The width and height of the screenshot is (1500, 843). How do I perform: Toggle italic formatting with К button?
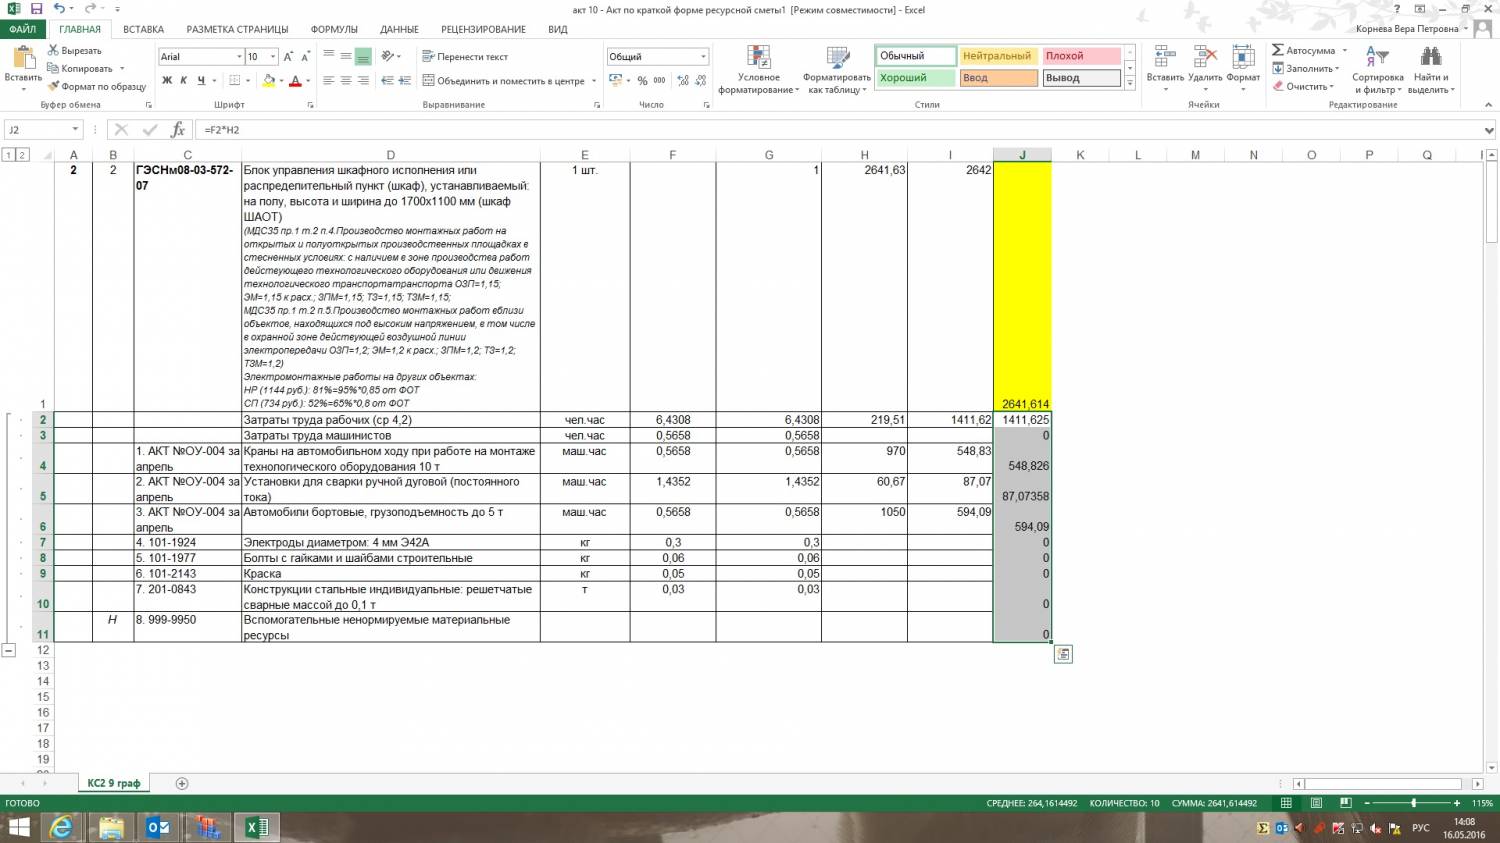[x=184, y=81]
